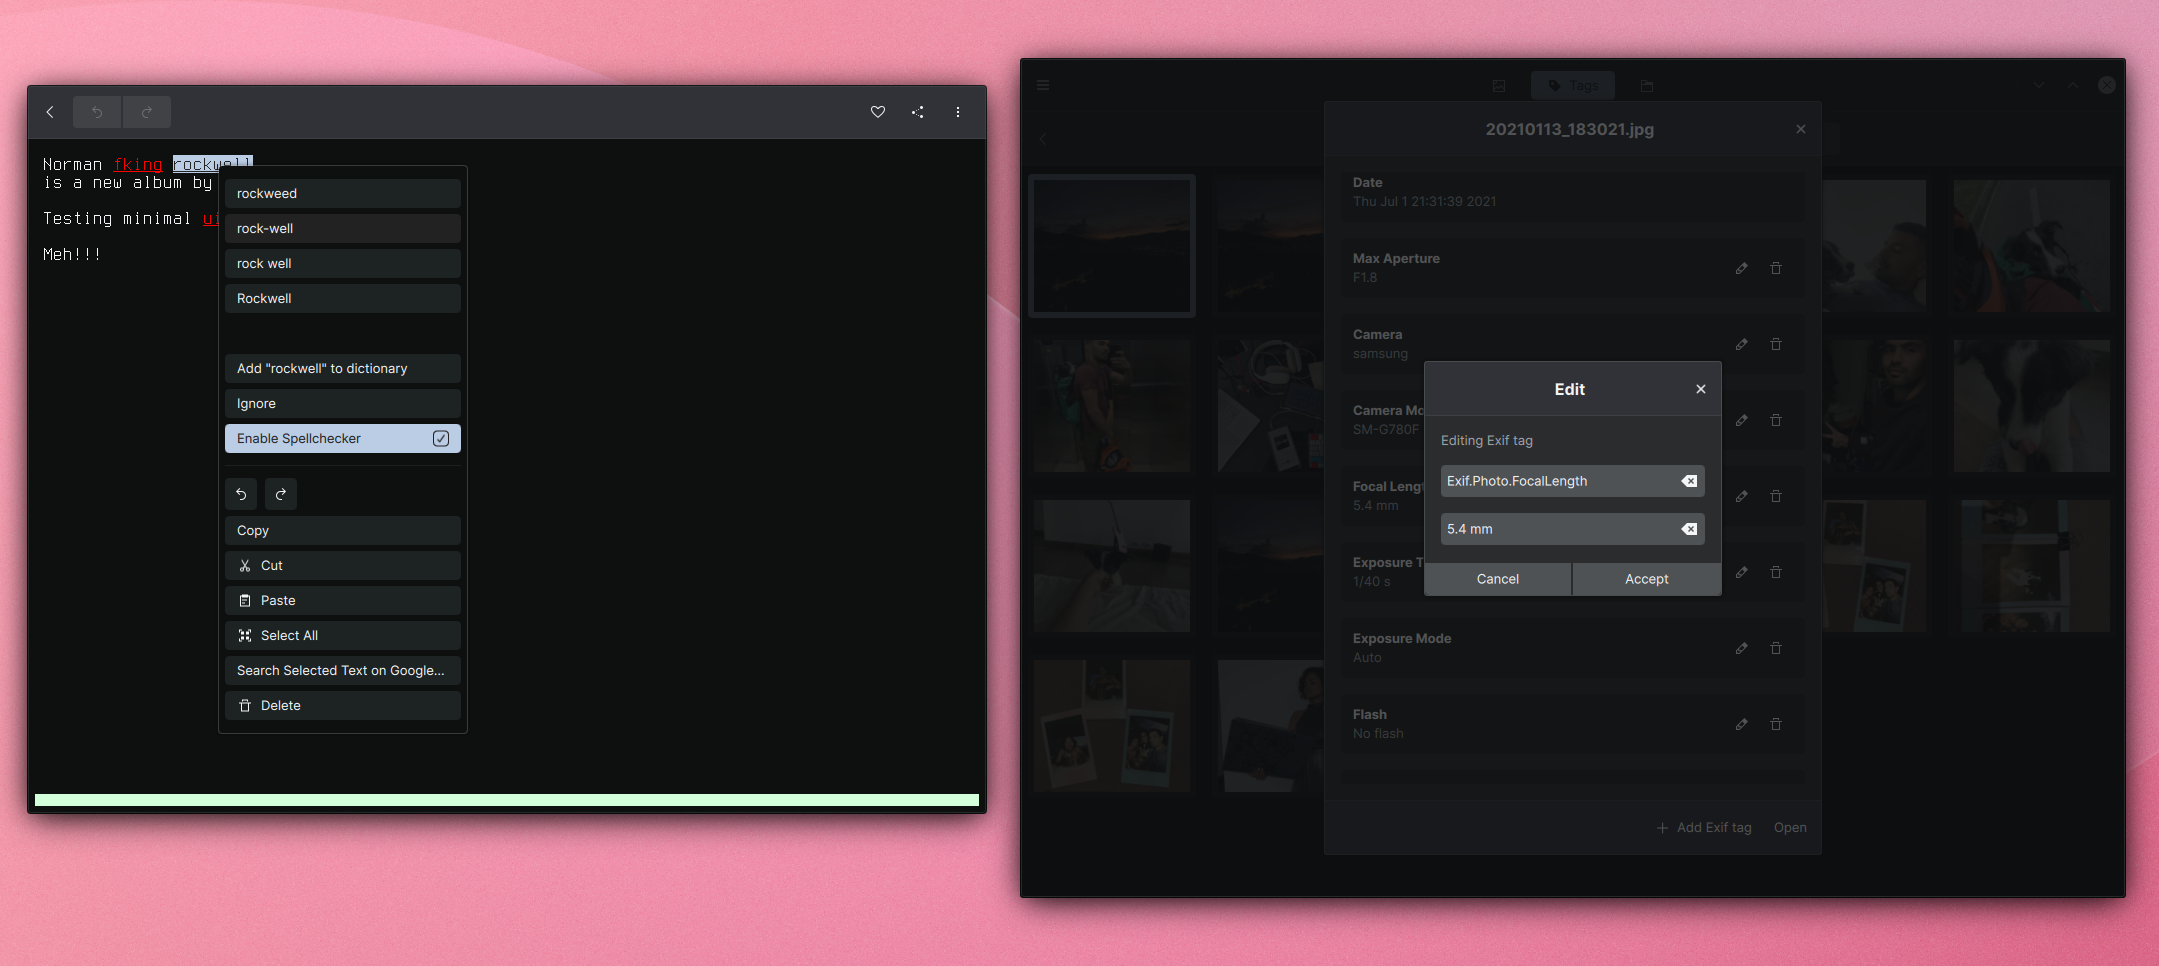Edit the Max Aperture tag
The width and height of the screenshot is (2159, 966).
click(x=1742, y=268)
